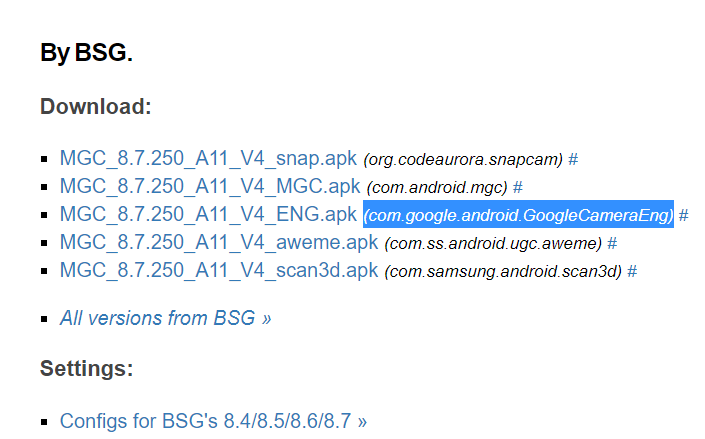
Task: Download the aweme.apk variant
Action: coord(218,242)
